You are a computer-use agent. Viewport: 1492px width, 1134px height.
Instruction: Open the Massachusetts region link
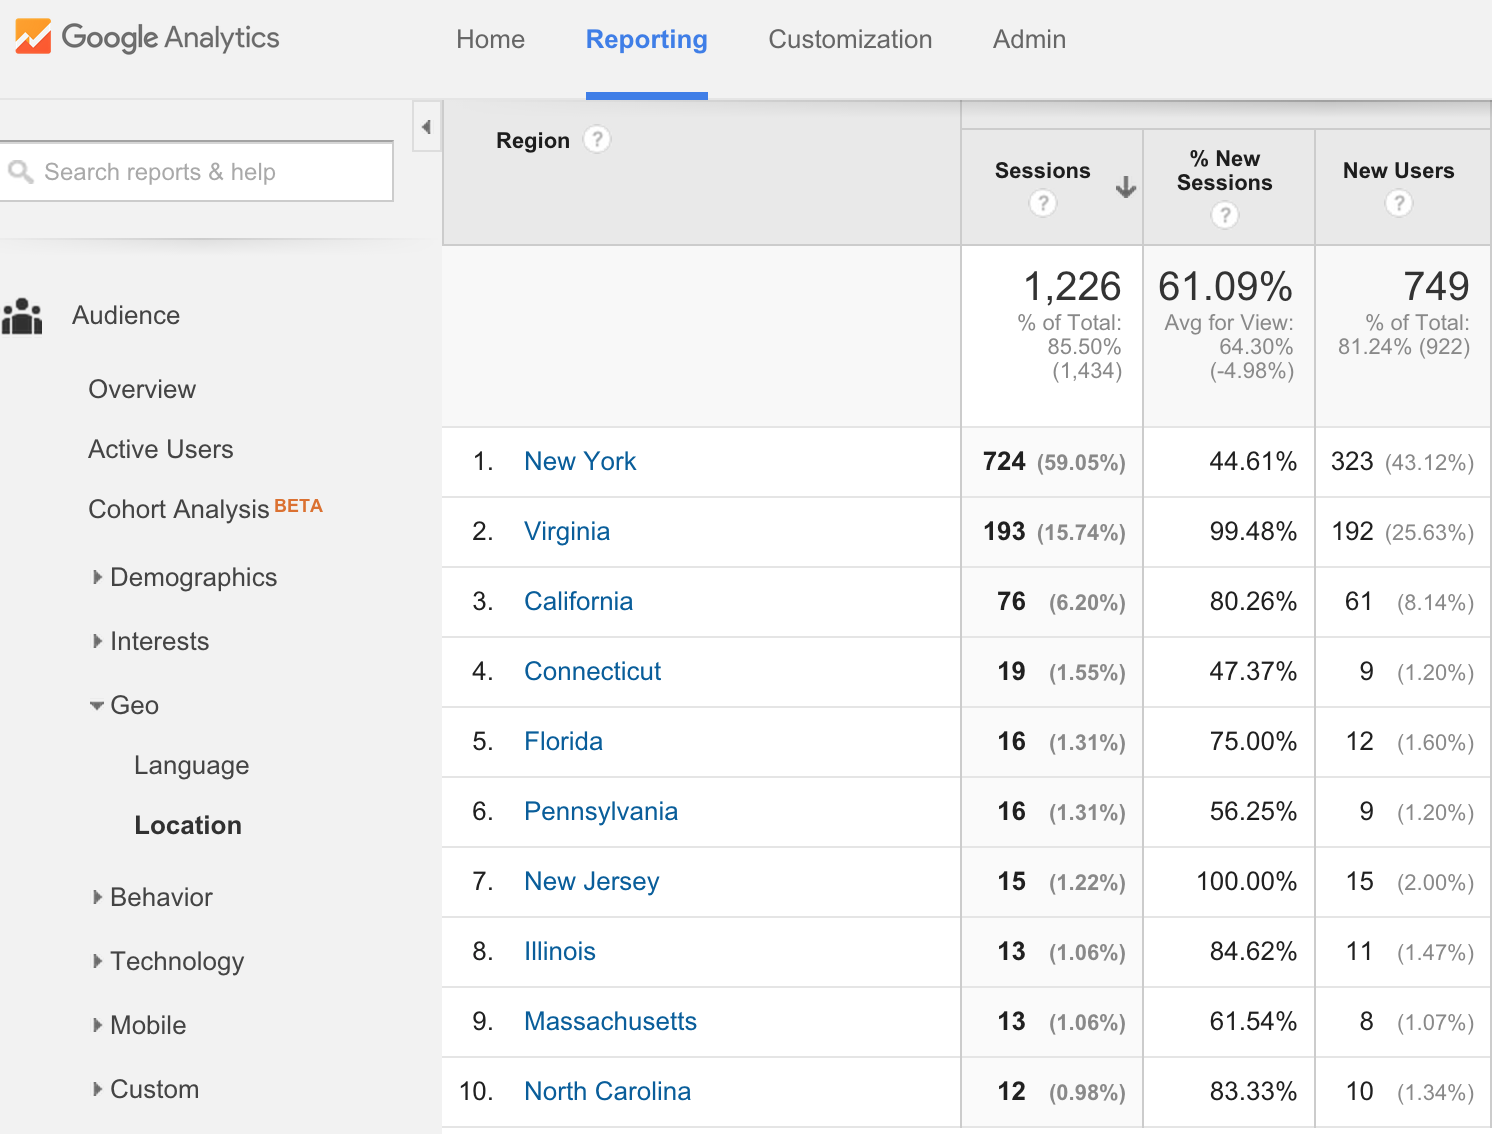click(x=610, y=1021)
